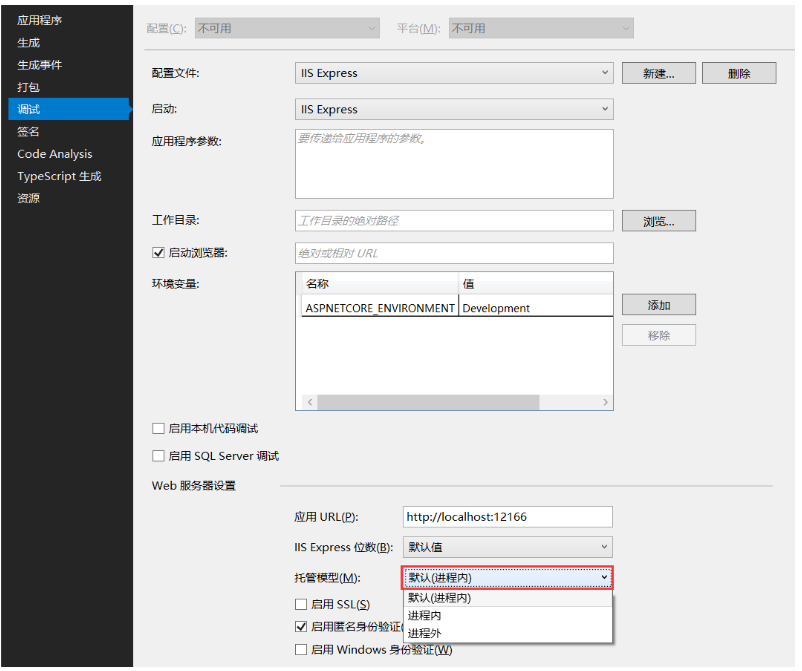This screenshot has height=671, width=802.
Task: Select the 打包 page
Action: (x=29, y=87)
